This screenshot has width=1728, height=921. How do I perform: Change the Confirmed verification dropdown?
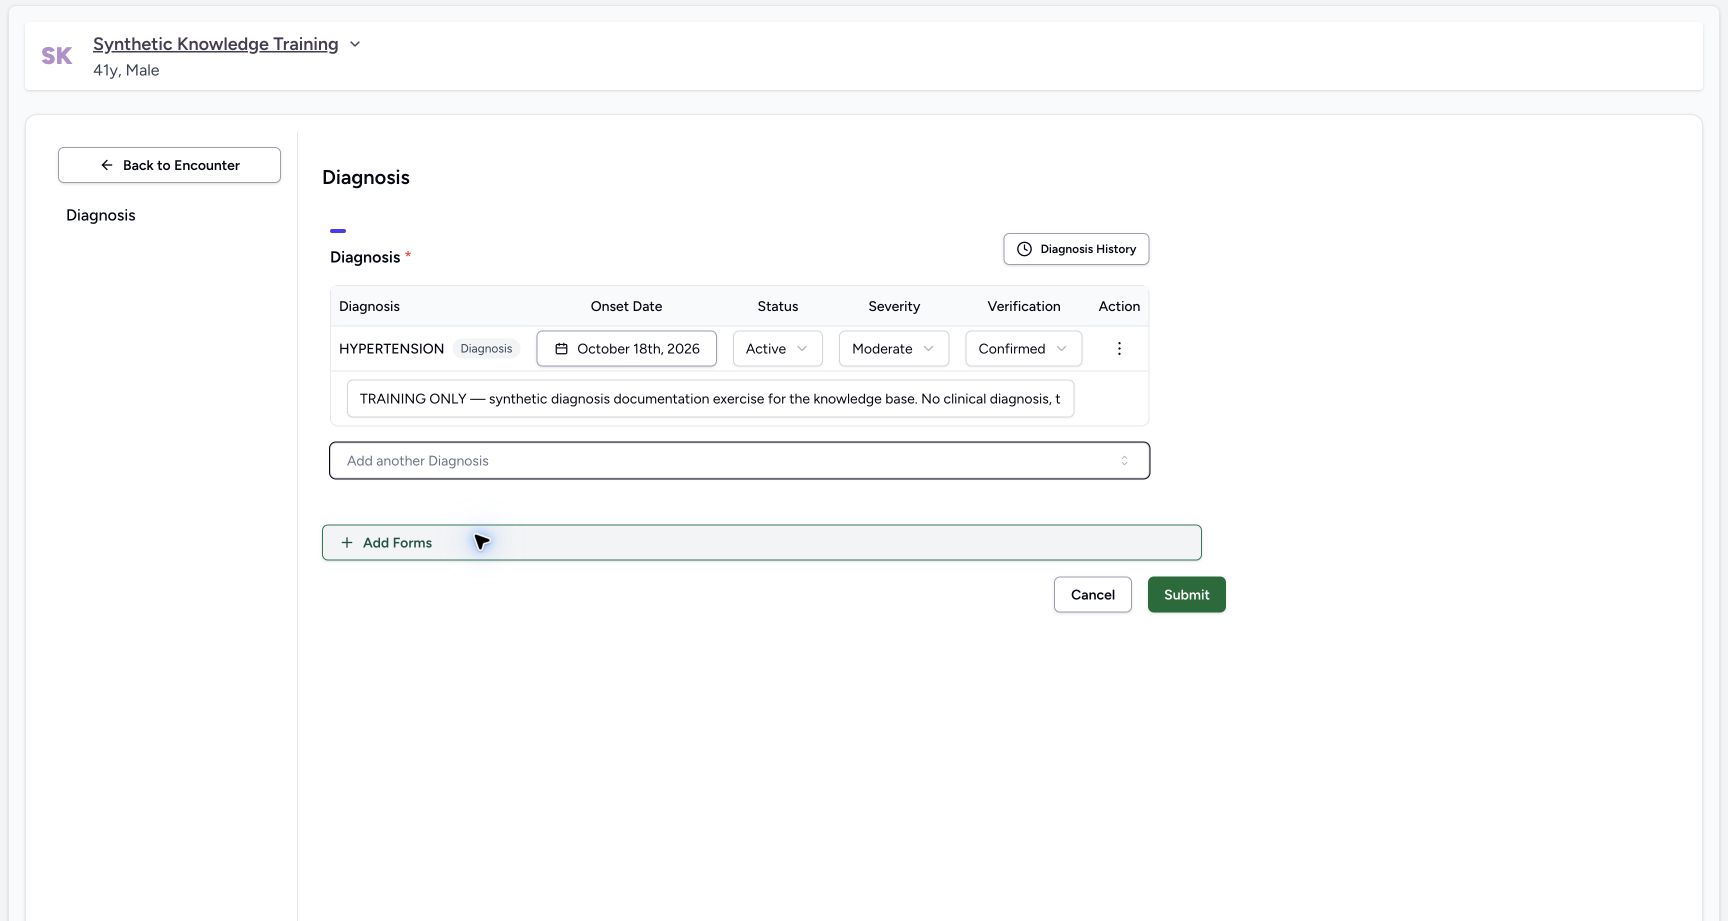pos(1023,349)
